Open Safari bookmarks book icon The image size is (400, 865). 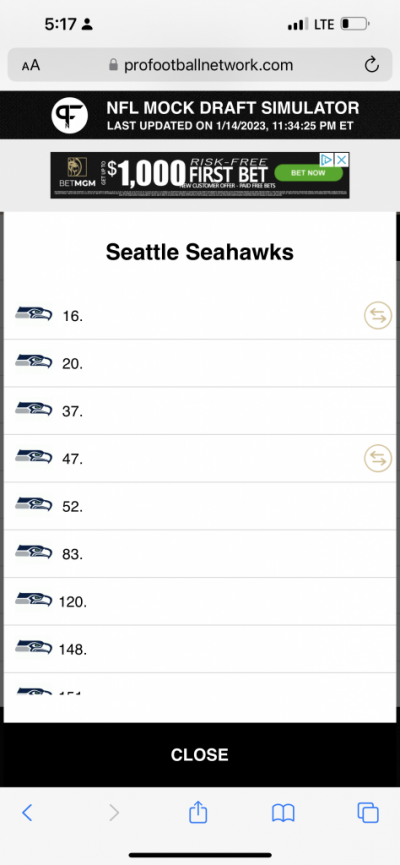coord(283,813)
